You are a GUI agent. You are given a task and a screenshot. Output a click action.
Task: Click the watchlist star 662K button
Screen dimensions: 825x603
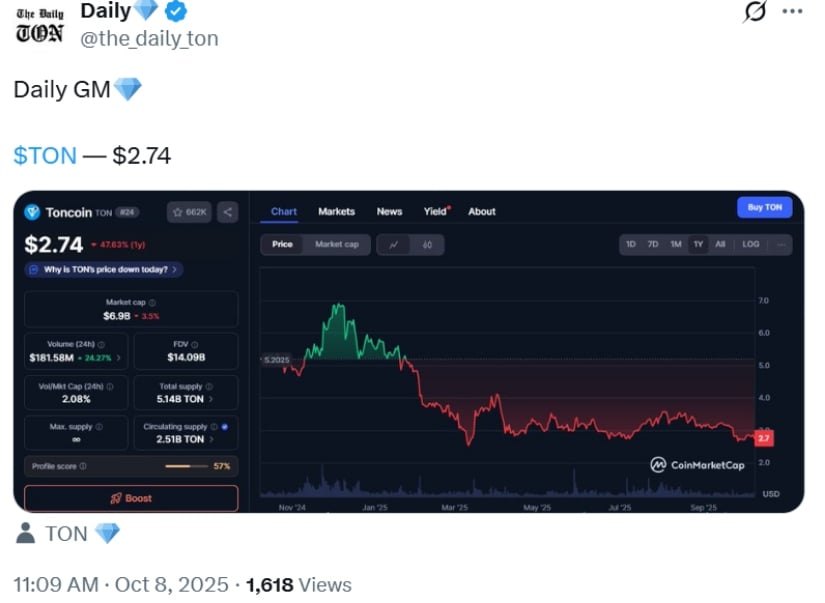coord(189,212)
